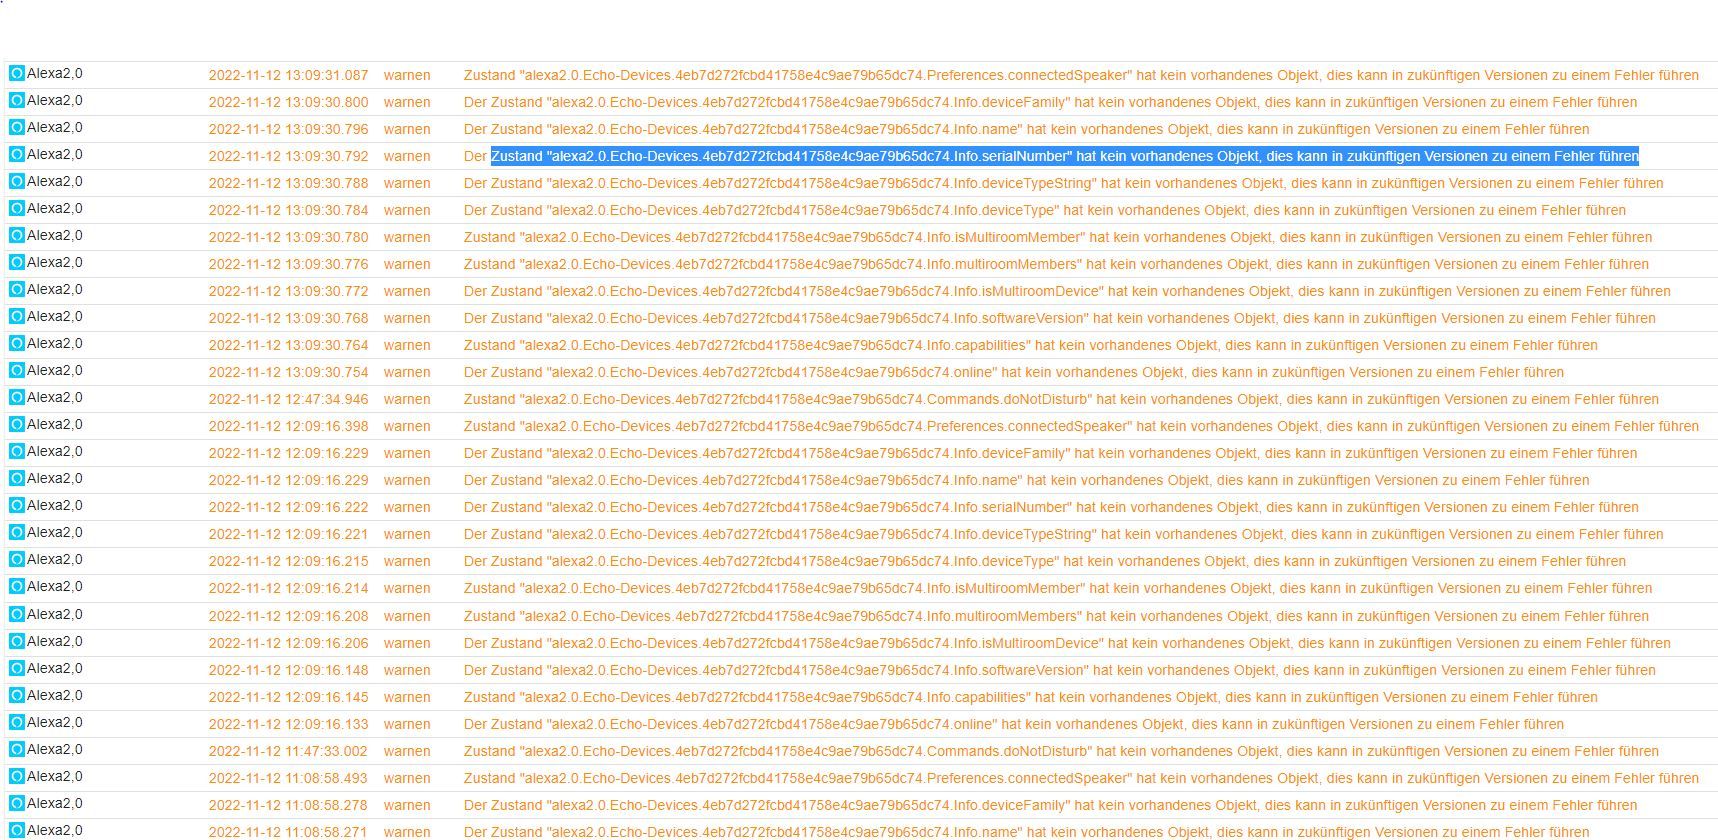Click the Alexa icon in the 11:08:58.493 row
Screen dimensions: 1718x840
pos(17,776)
